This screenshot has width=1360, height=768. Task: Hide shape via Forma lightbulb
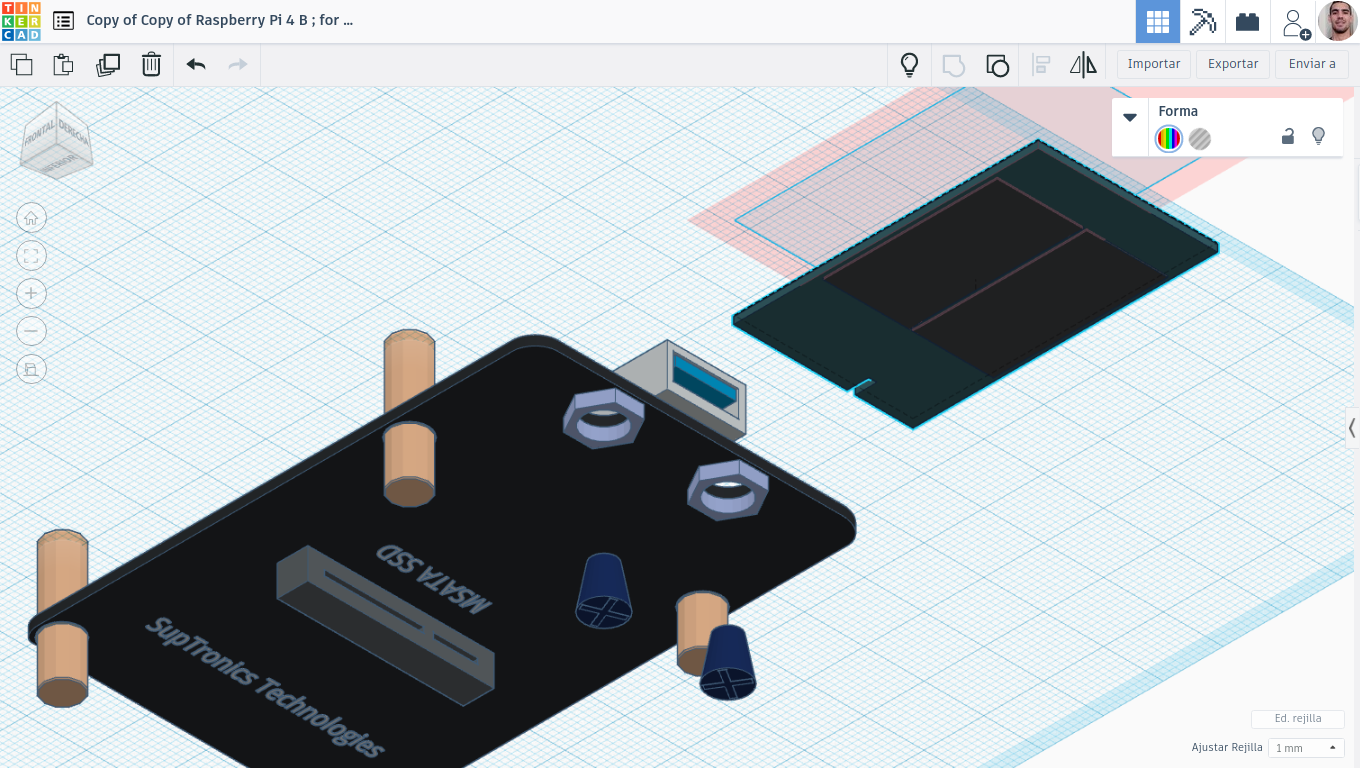(x=1318, y=136)
